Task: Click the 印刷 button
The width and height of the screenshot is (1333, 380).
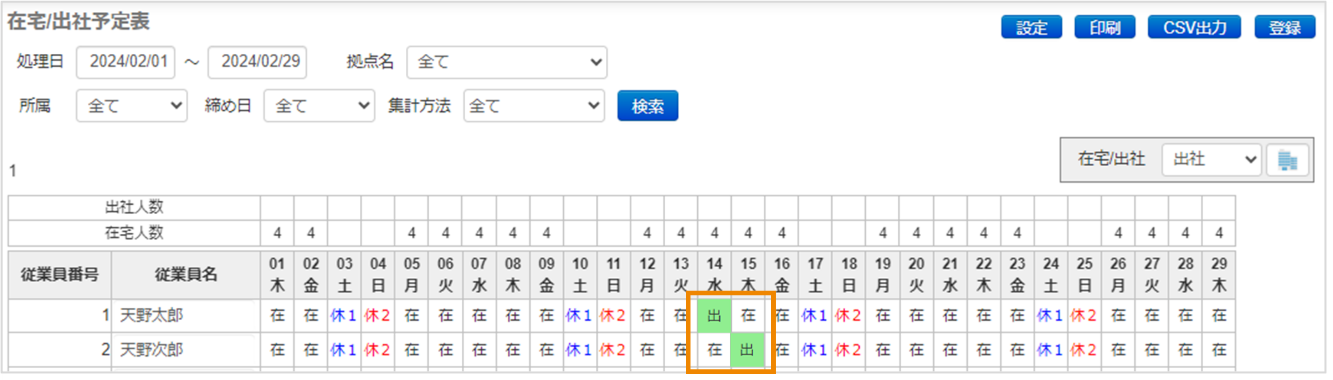Action: click(x=1105, y=28)
